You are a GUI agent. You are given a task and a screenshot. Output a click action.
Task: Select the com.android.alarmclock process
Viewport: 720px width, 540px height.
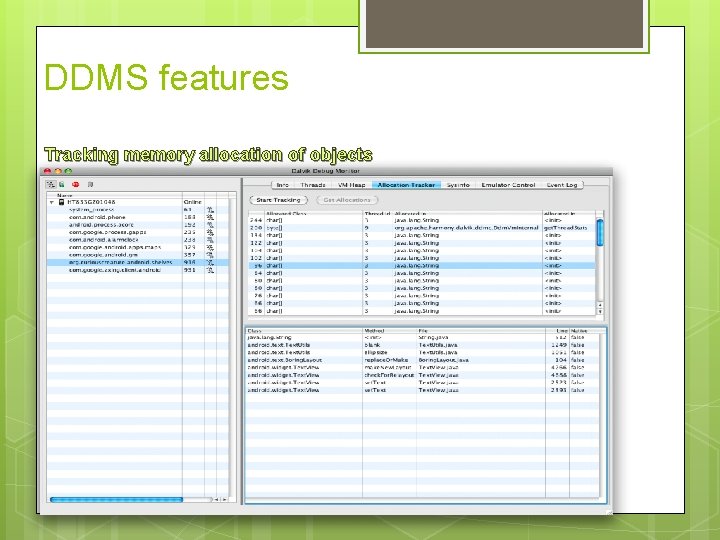[138, 240]
